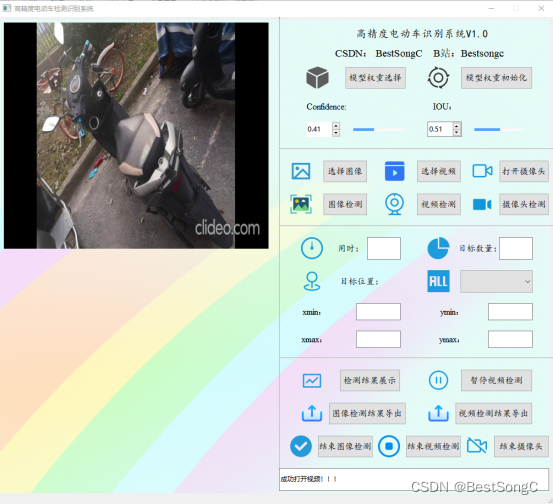Close the window with the X button
The image size is (553, 504).
pos(541,8)
